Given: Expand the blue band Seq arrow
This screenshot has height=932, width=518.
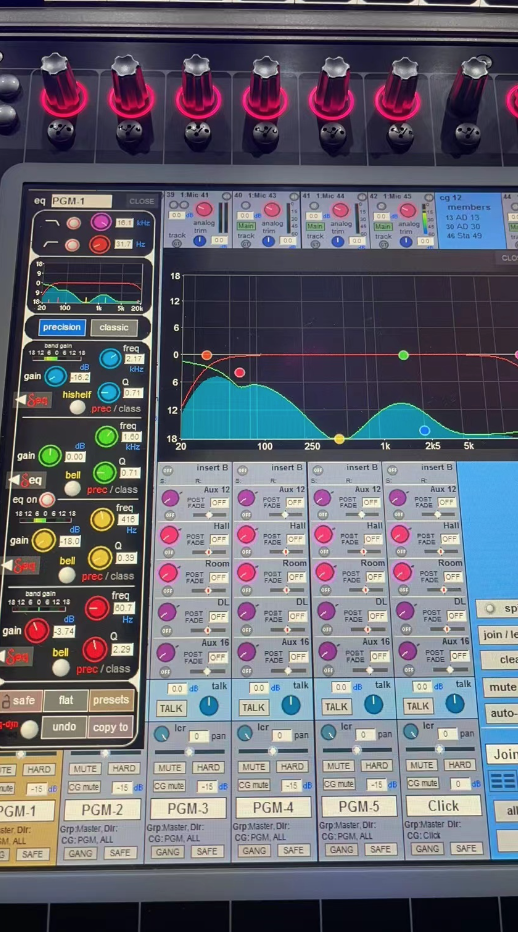Looking at the screenshot, I should [33, 401].
